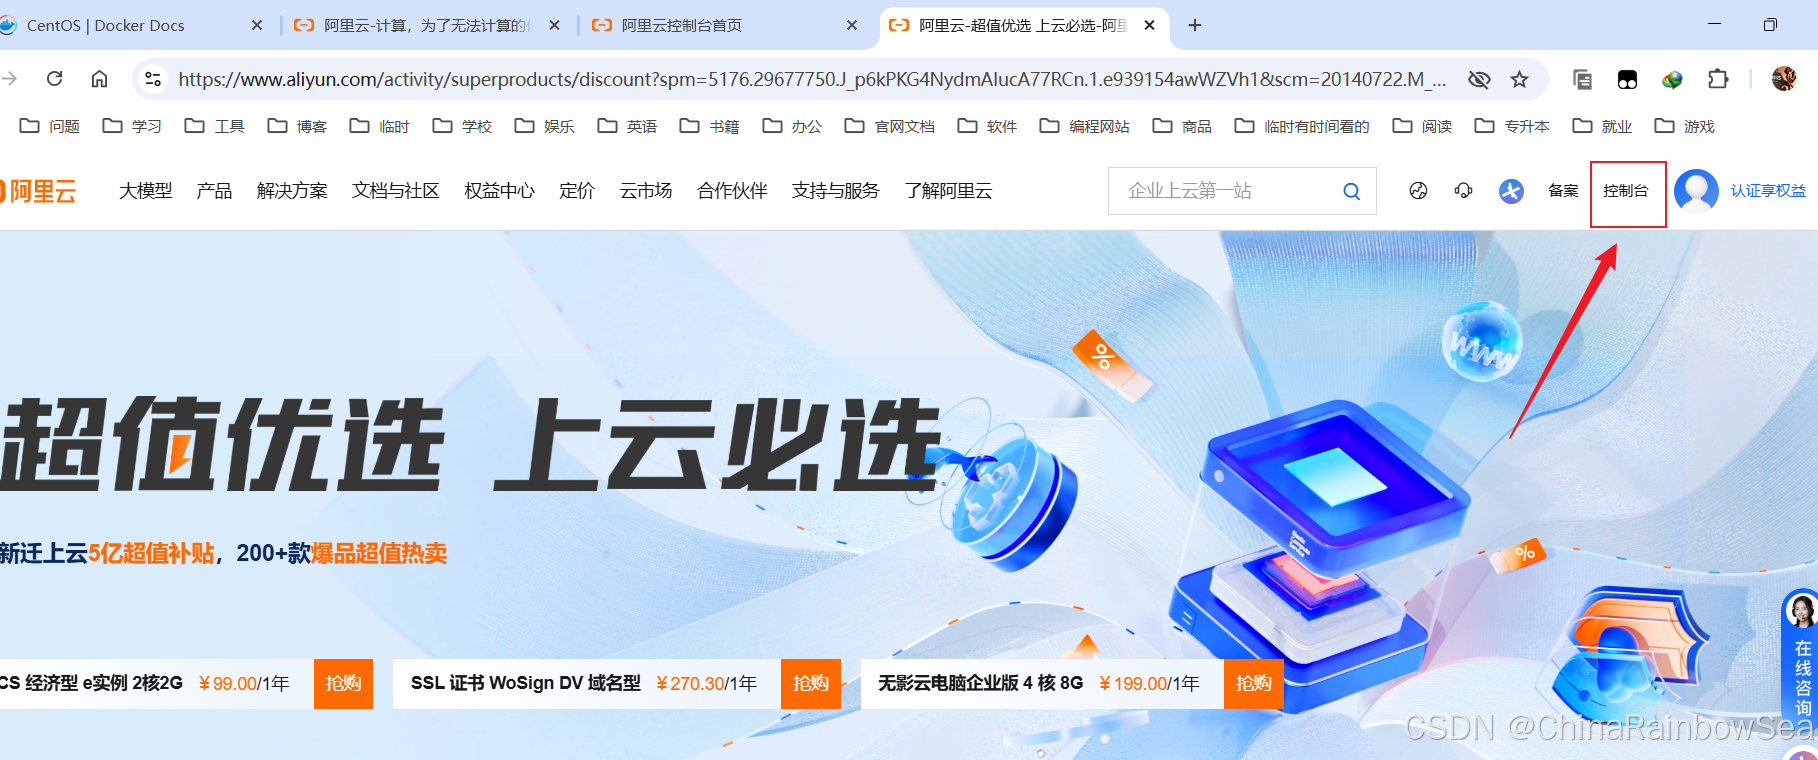1818x760 pixels.
Task: Open the 编程网站 bookmark folder
Action: tap(1085, 126)
